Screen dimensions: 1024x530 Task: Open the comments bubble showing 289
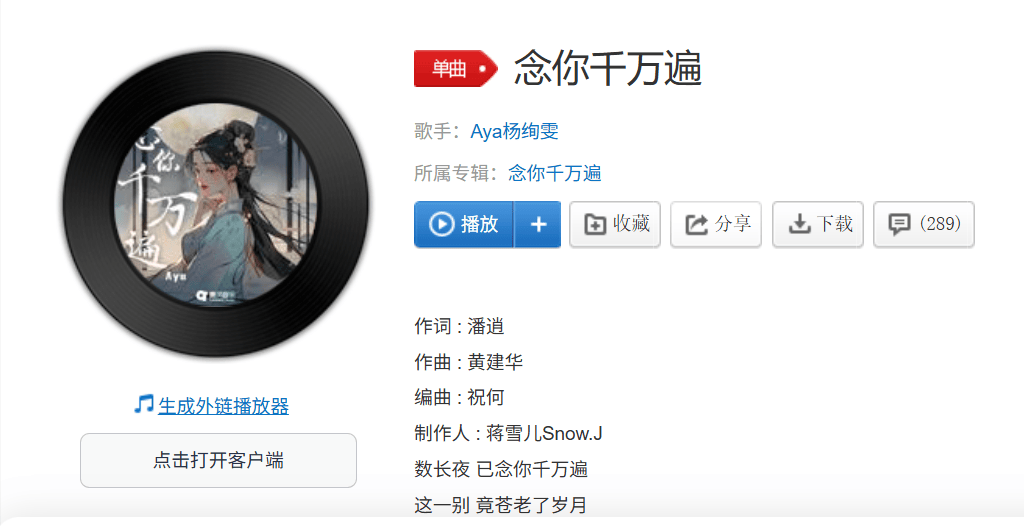tap(923, 225)
